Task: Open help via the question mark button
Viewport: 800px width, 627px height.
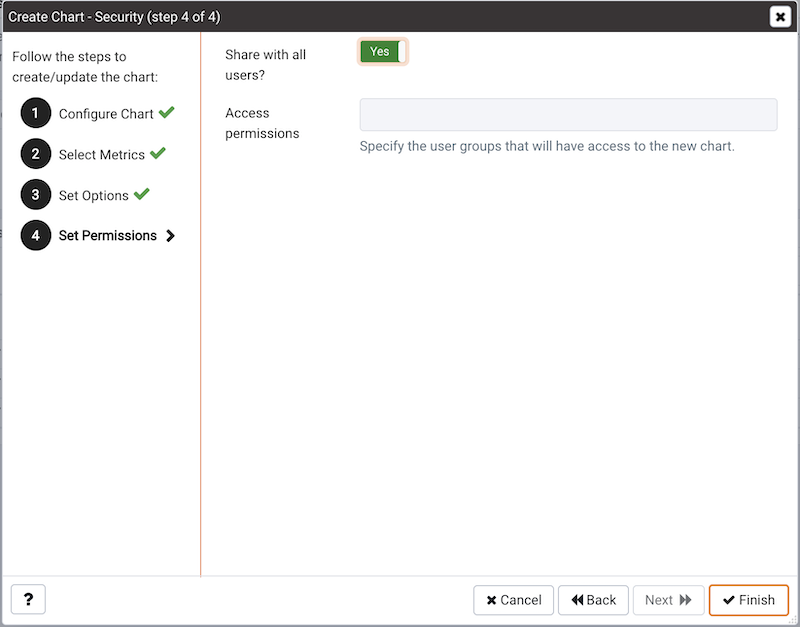Action: [28, 599]
